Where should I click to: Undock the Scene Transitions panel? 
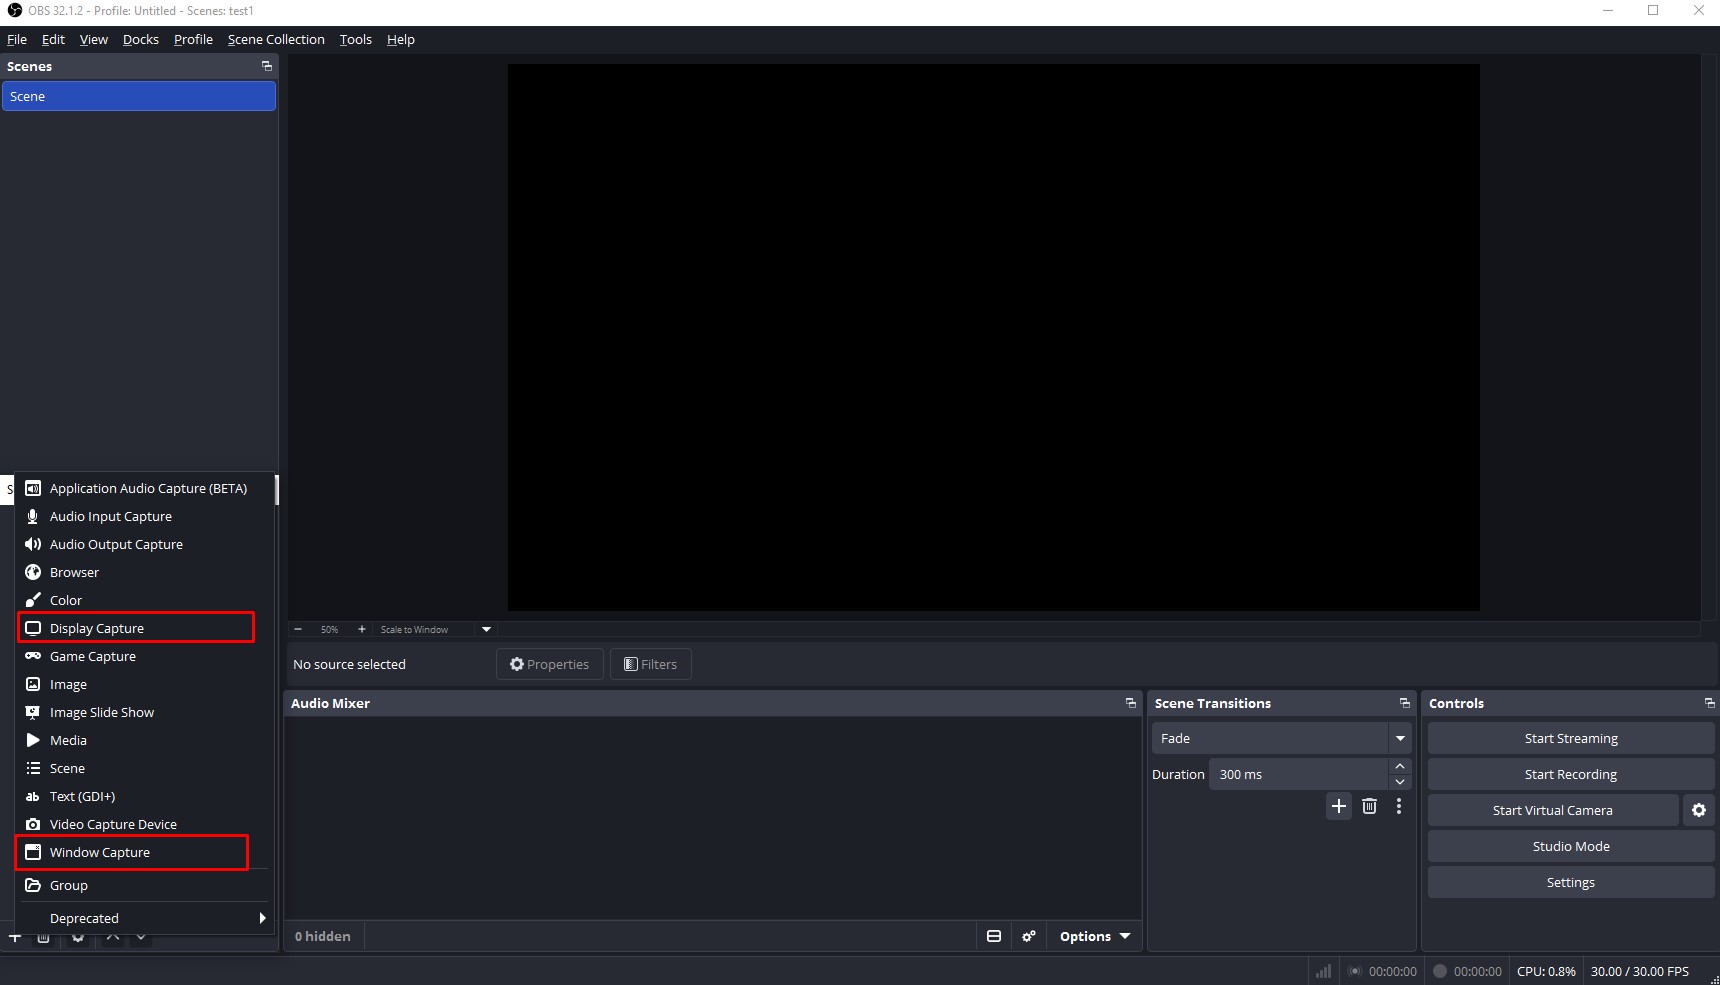(x=1405, y=703)
